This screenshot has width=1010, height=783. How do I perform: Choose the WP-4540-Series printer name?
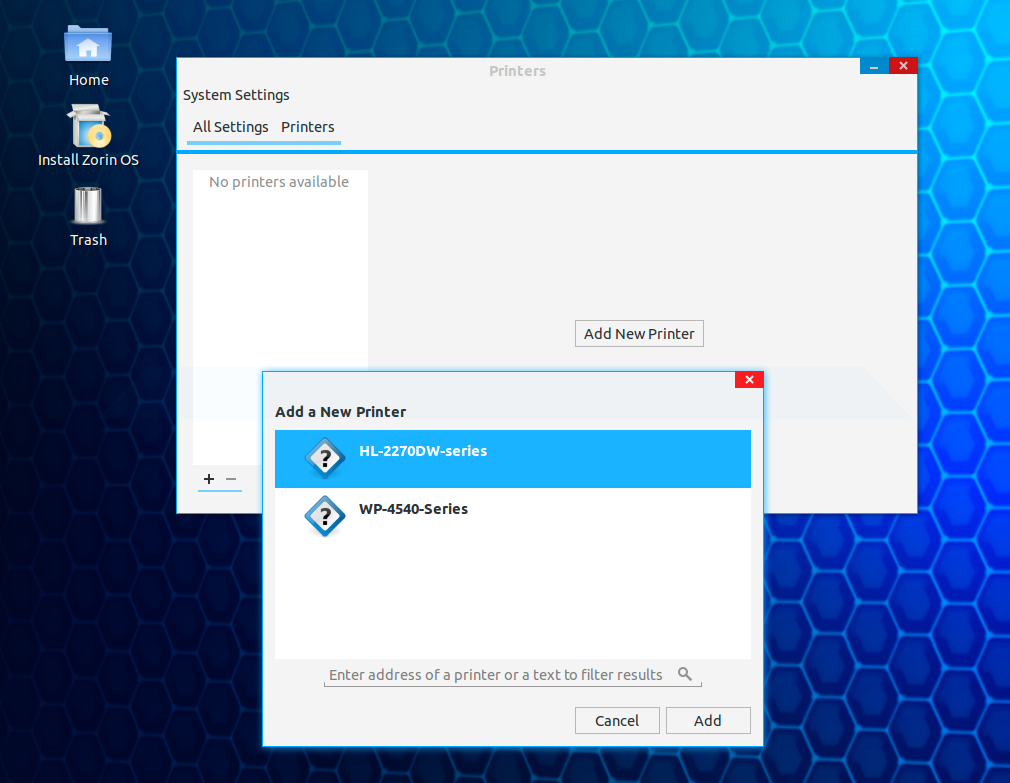413,509
